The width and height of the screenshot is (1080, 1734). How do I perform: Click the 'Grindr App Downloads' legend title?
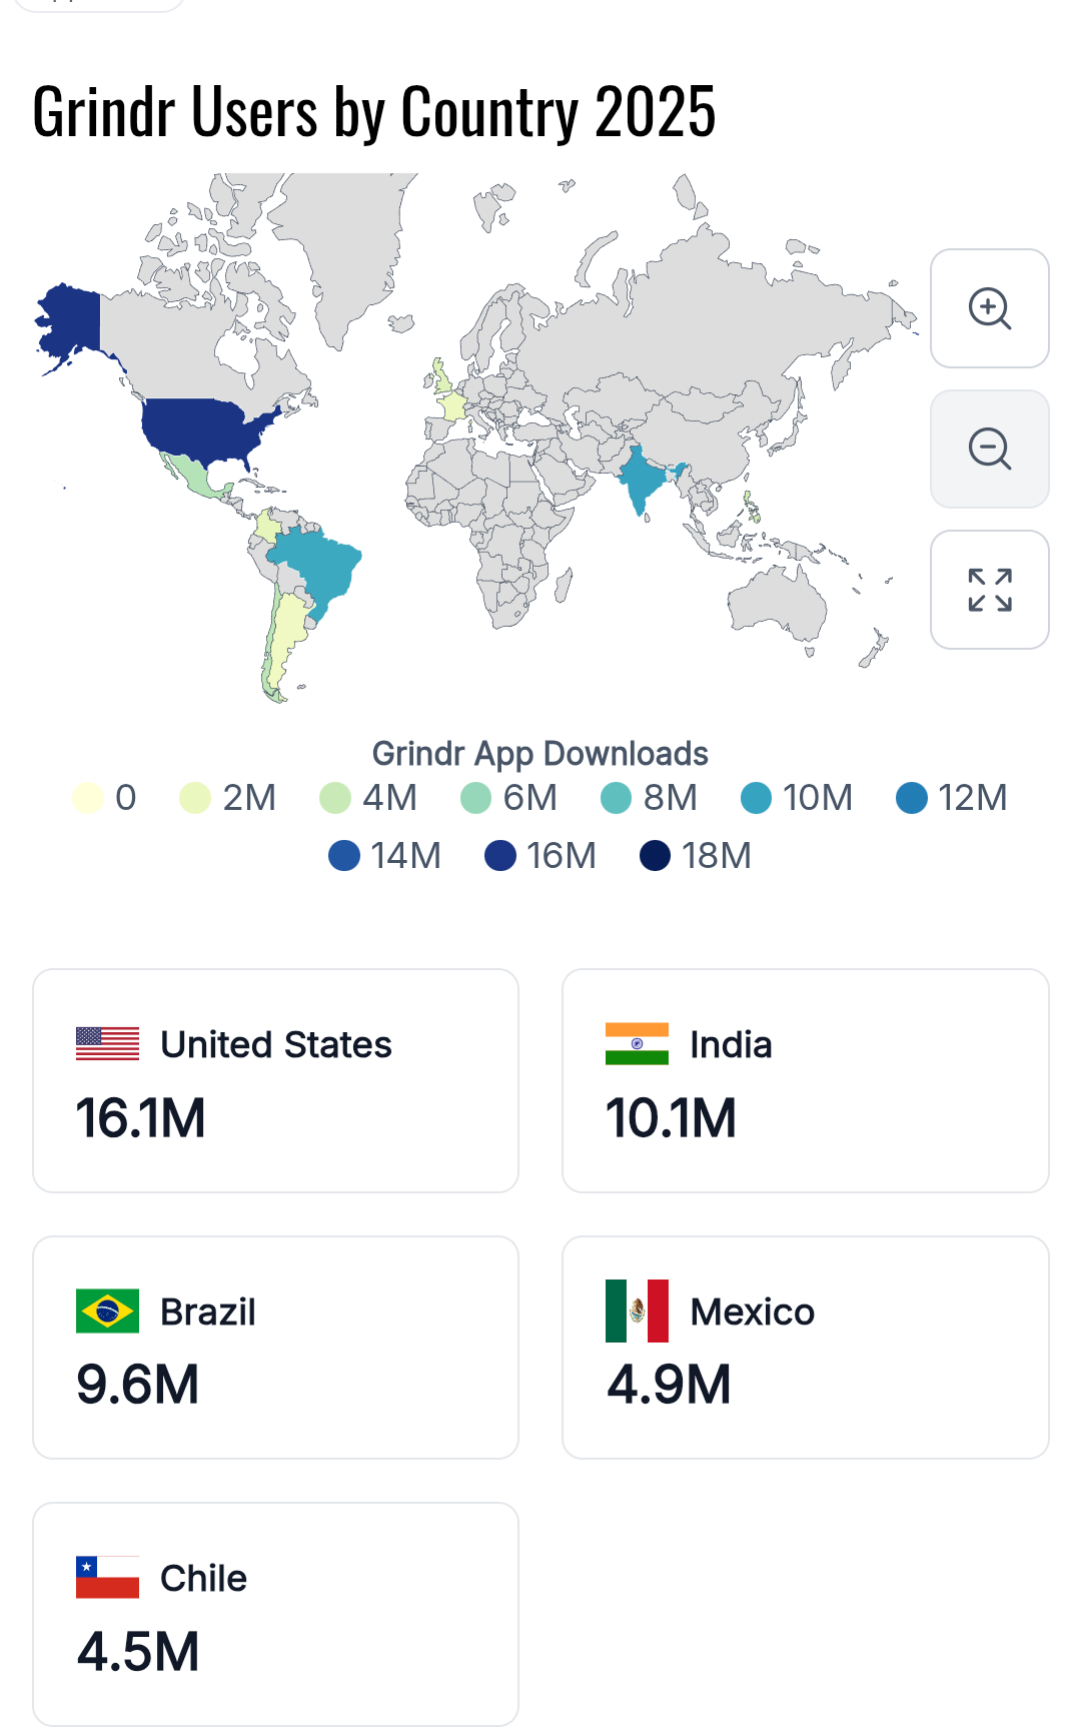[540, 753]
